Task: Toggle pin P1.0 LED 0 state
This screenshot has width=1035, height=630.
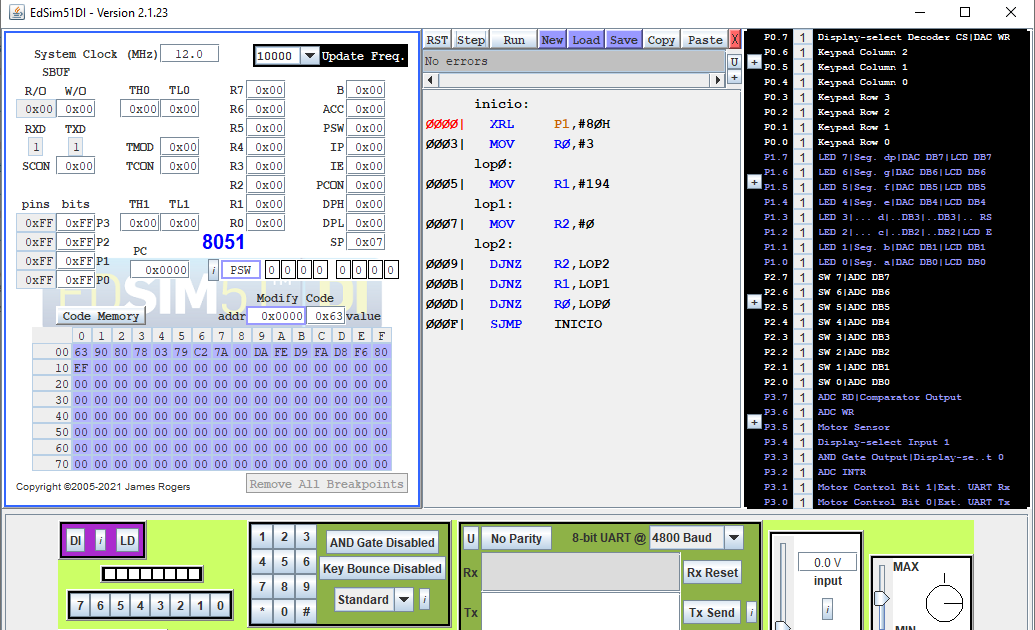Action: point(804,262)
